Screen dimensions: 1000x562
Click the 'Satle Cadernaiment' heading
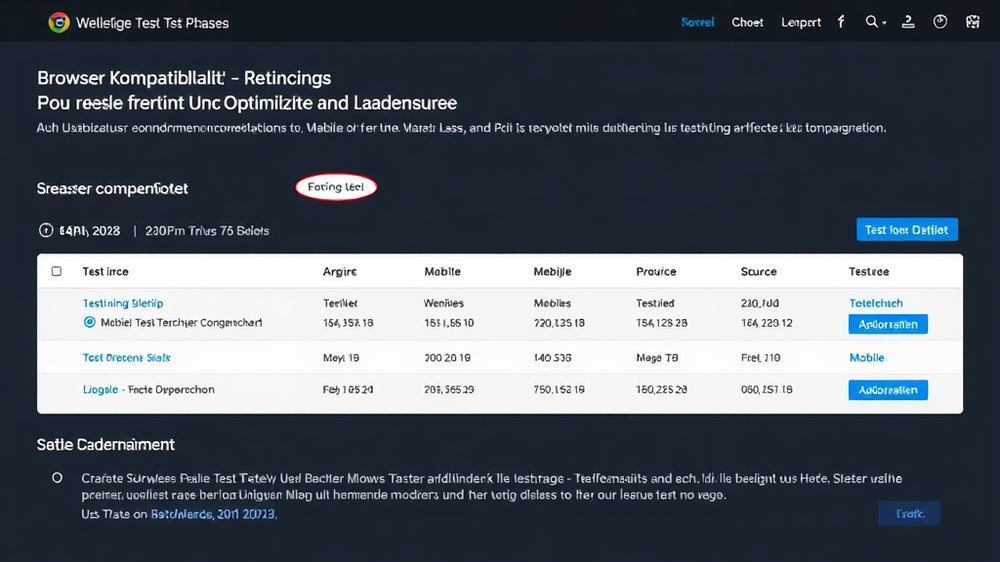pos(105,445)
